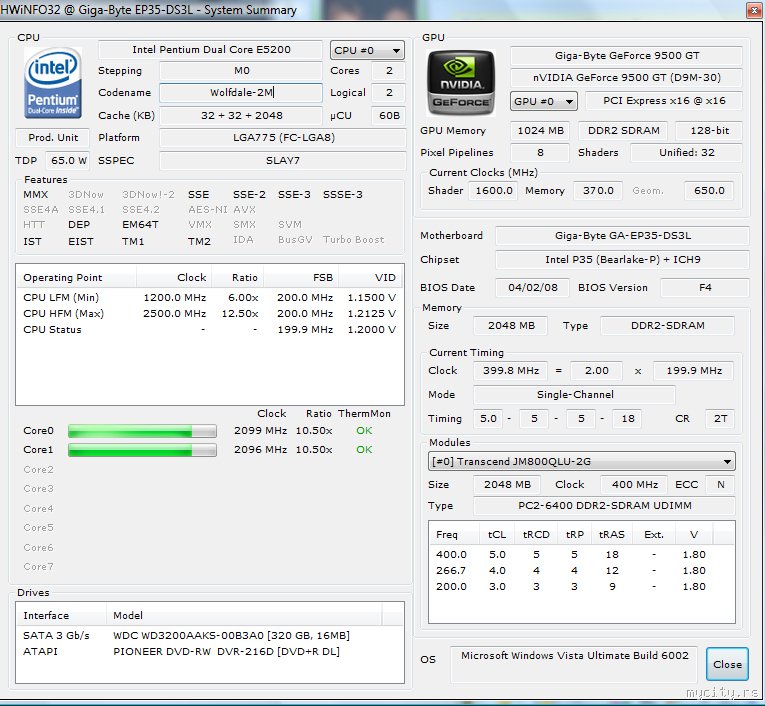Click the Shader clock 1600.0 value
This screenshot has width=765, height=706.
pos(493,191)
